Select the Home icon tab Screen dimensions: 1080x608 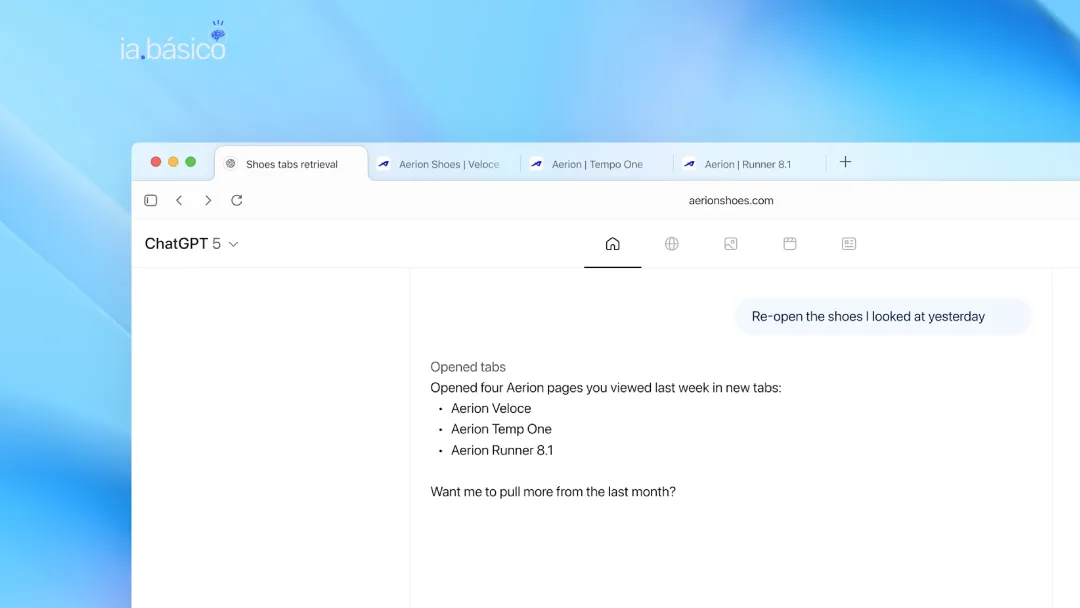pos(612,244)
